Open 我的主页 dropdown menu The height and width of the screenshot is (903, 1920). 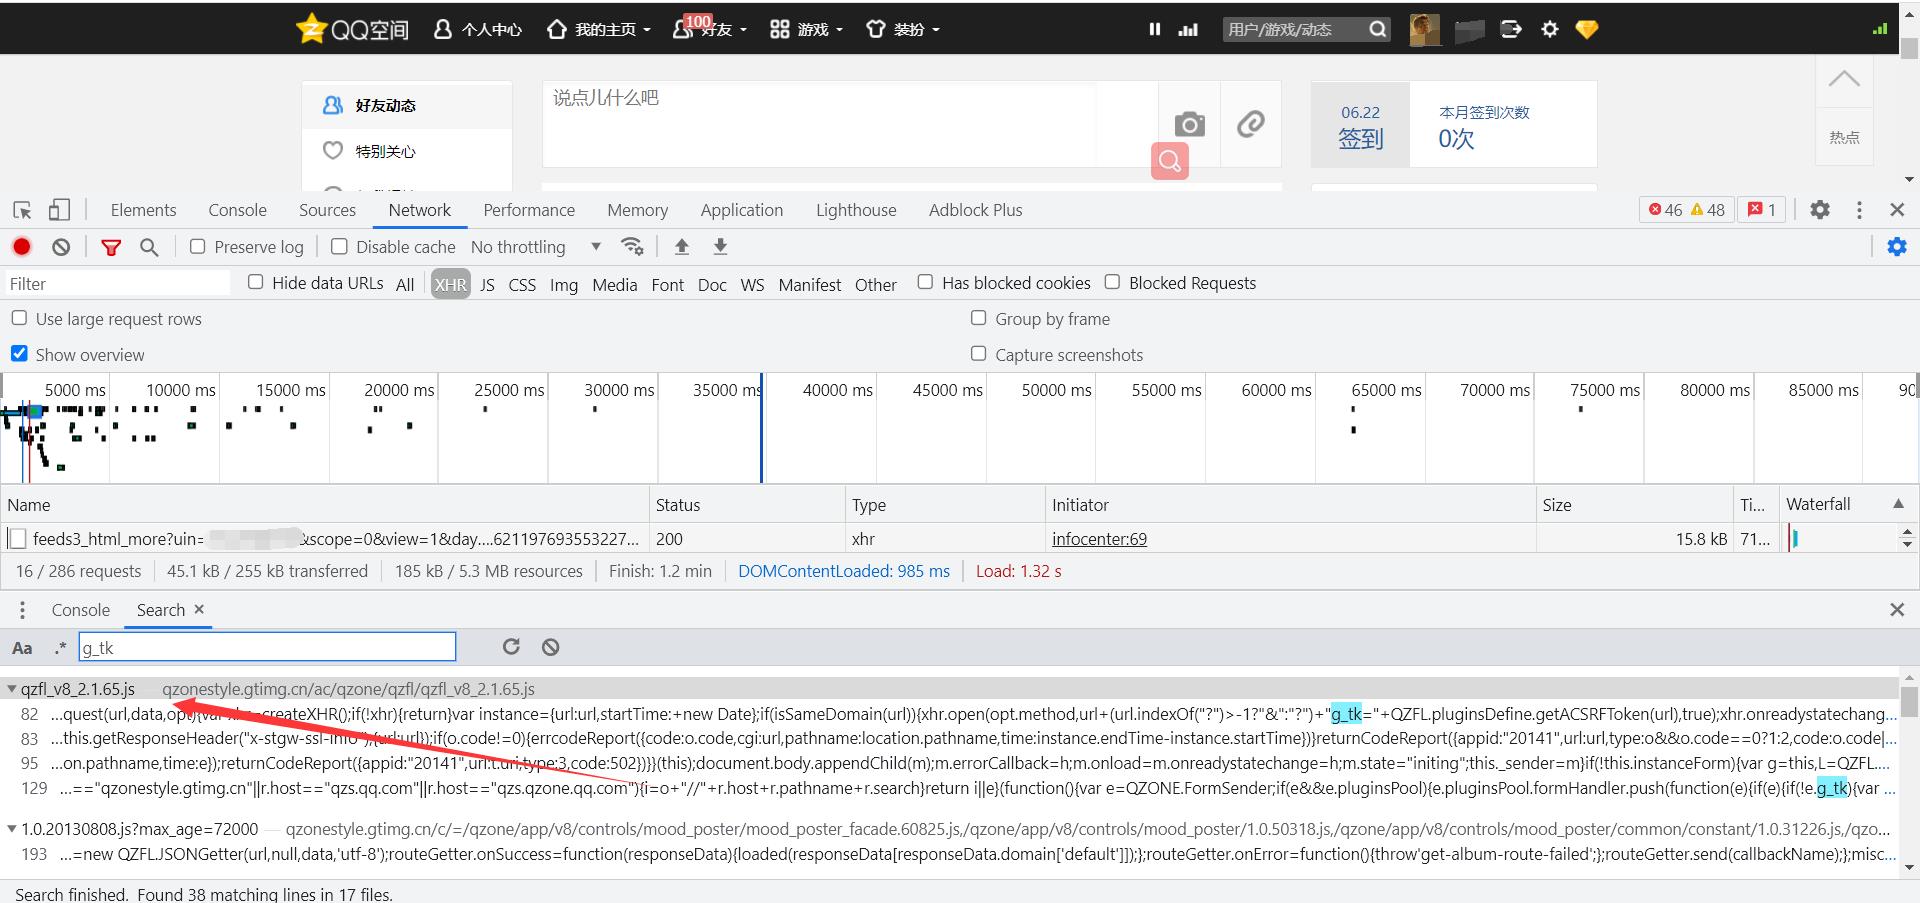coord(598,29)
